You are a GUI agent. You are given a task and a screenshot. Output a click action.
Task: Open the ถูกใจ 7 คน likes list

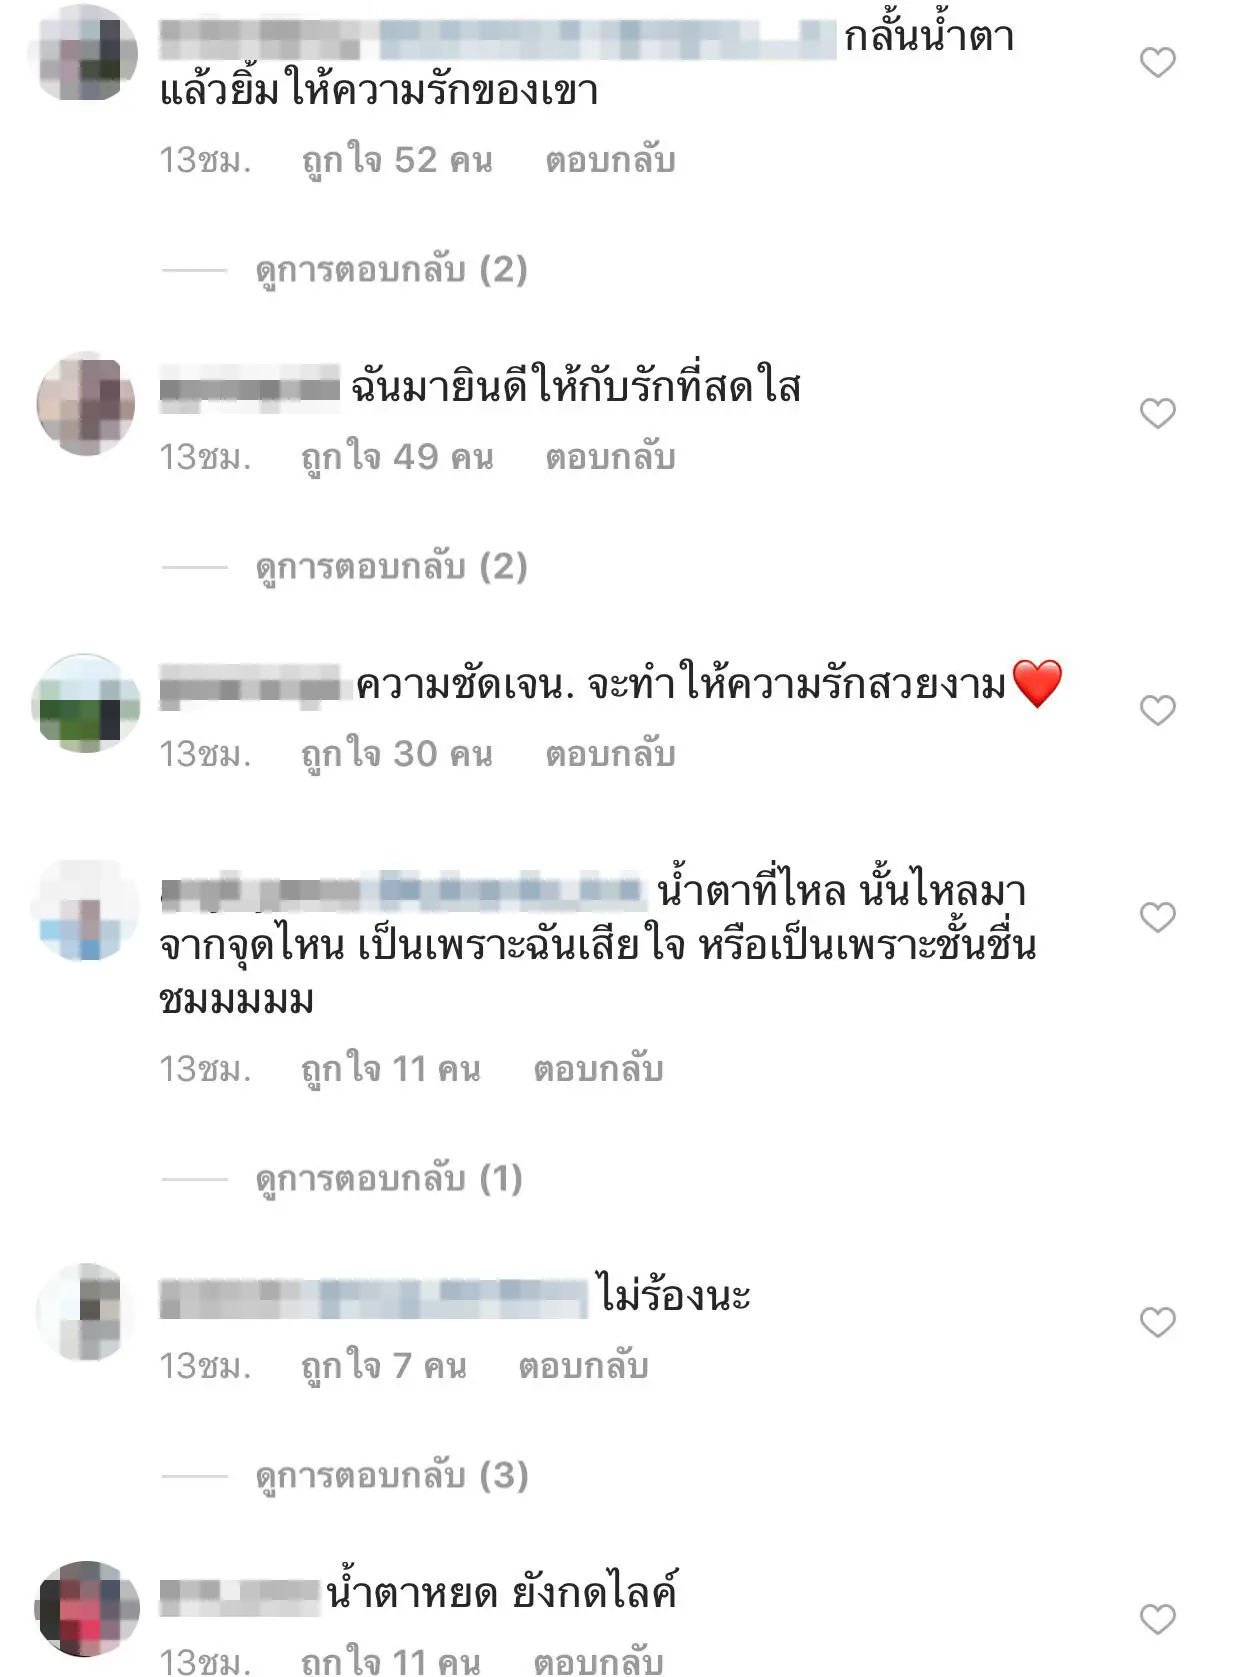tap(384, 1366)
